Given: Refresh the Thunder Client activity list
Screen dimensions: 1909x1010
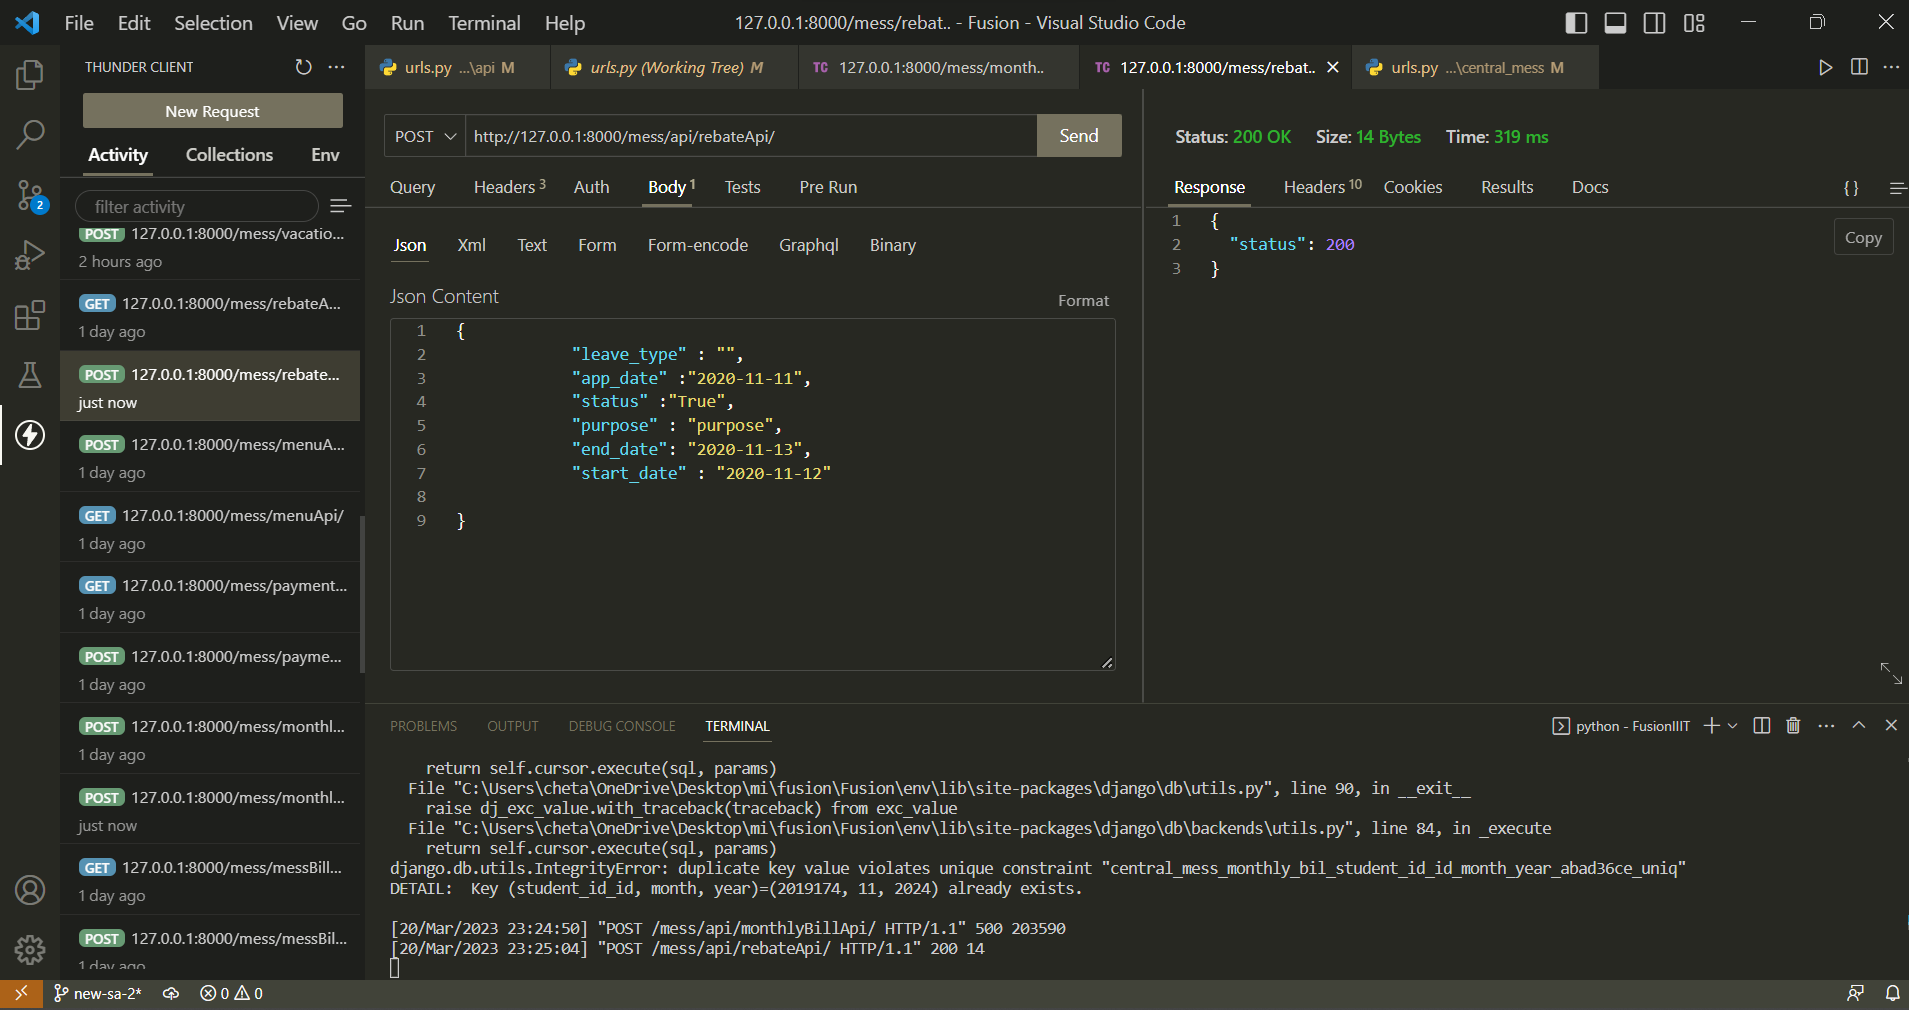Looking at the screenshot, I should coord(303,67).
